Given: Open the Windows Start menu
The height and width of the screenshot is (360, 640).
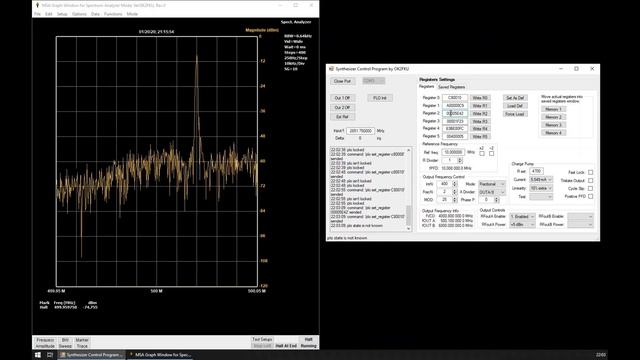Looking at the screenshot, I should (38, 355).
